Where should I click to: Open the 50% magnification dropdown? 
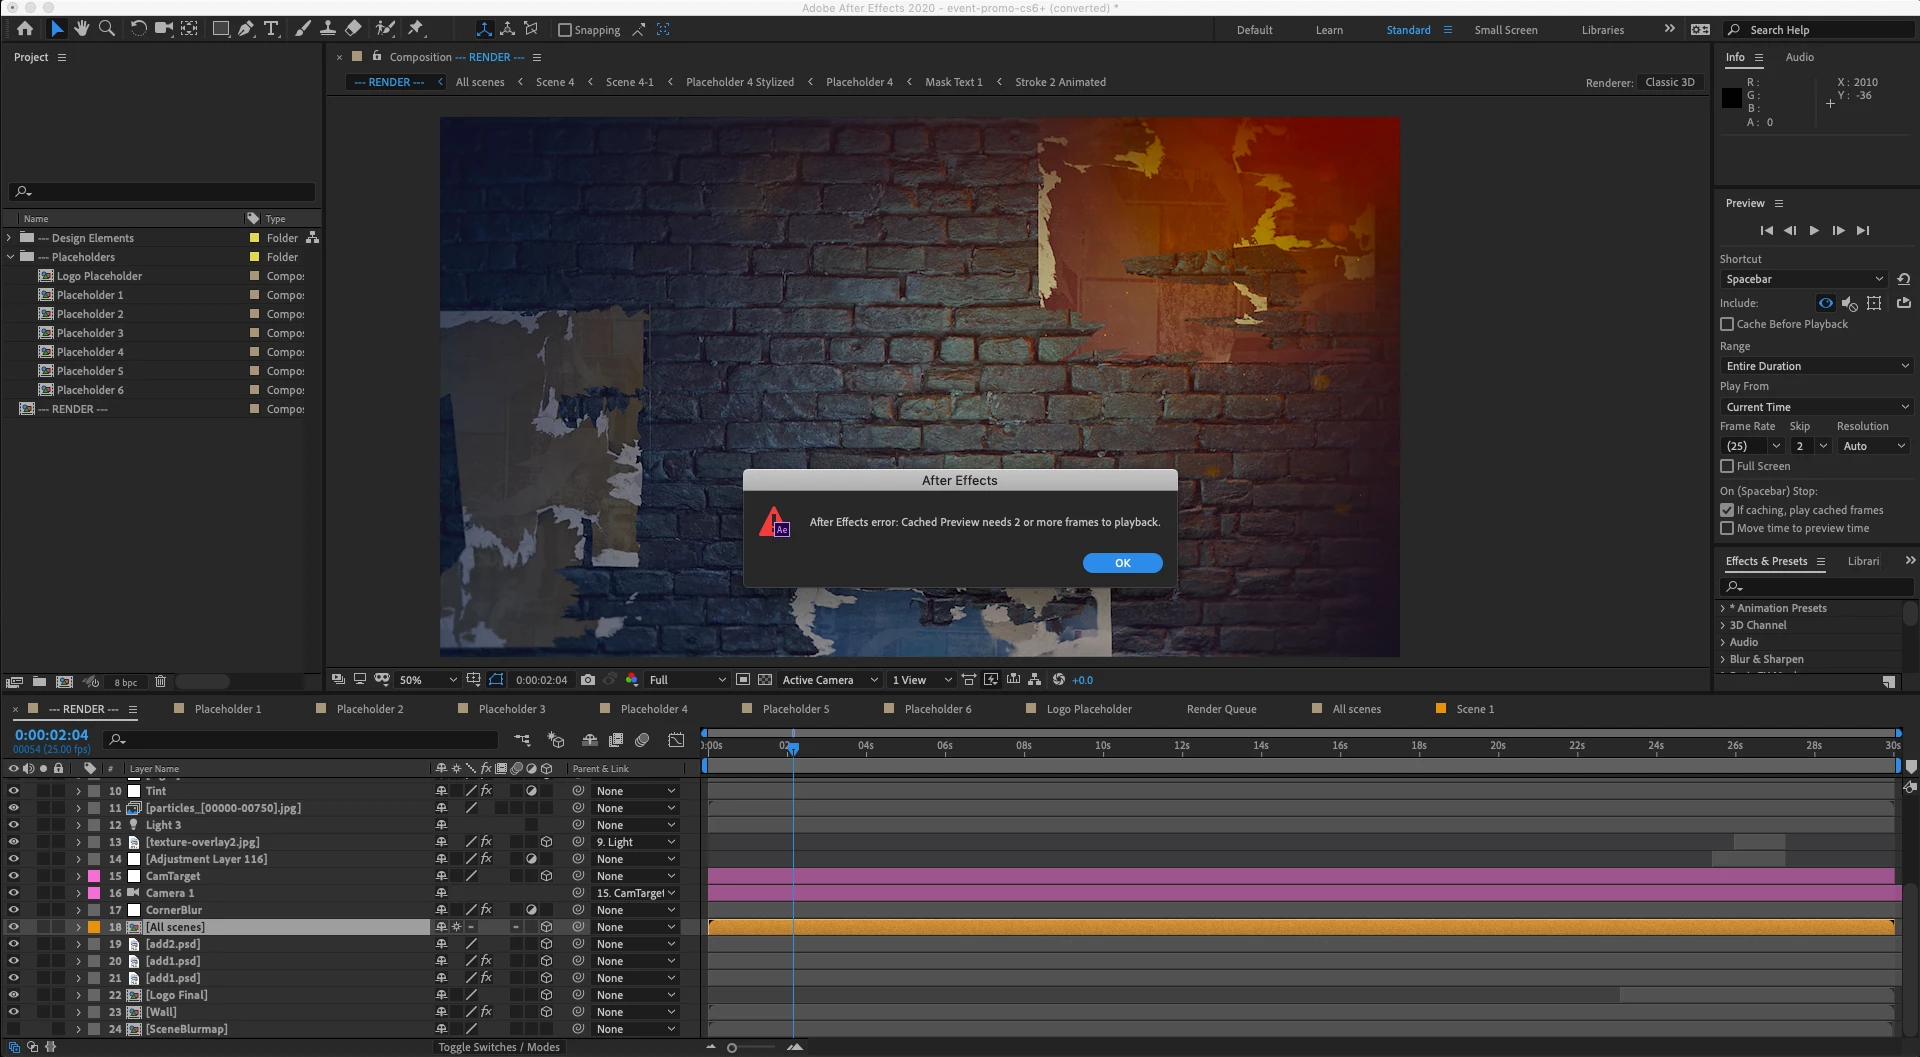click(x=427, y=680)
